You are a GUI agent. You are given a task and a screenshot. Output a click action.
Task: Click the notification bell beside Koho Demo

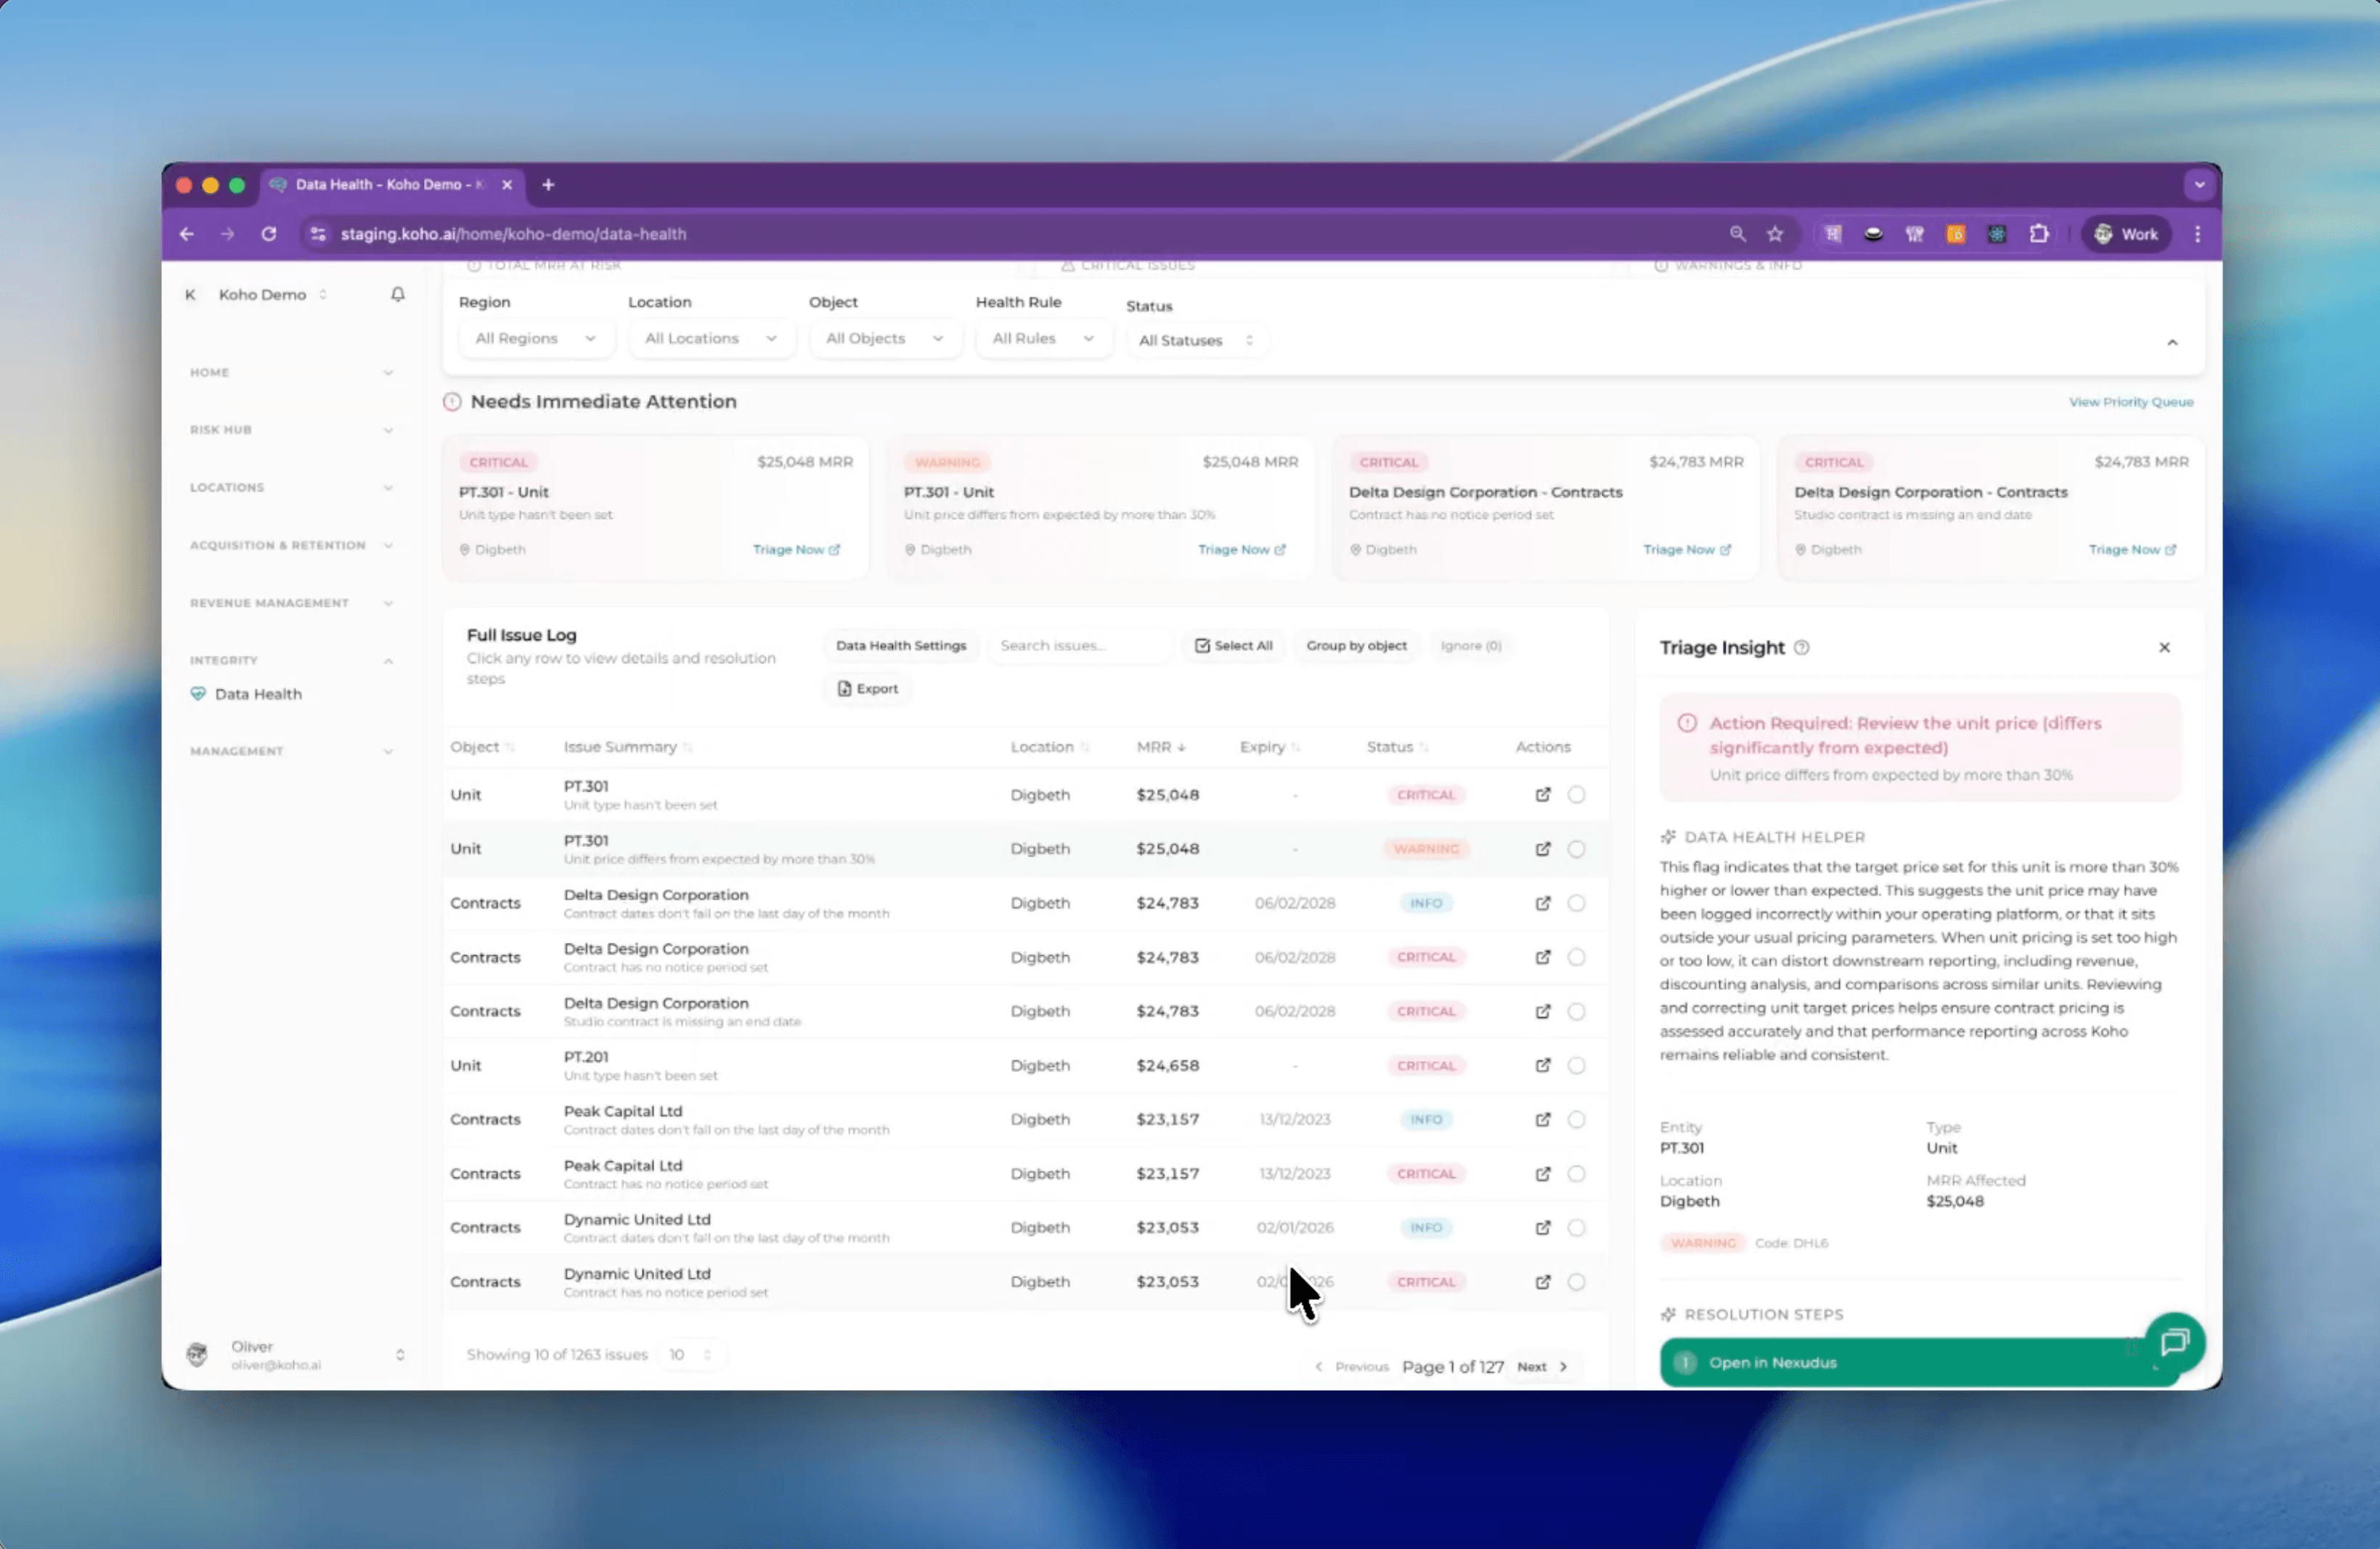(397, 294)
